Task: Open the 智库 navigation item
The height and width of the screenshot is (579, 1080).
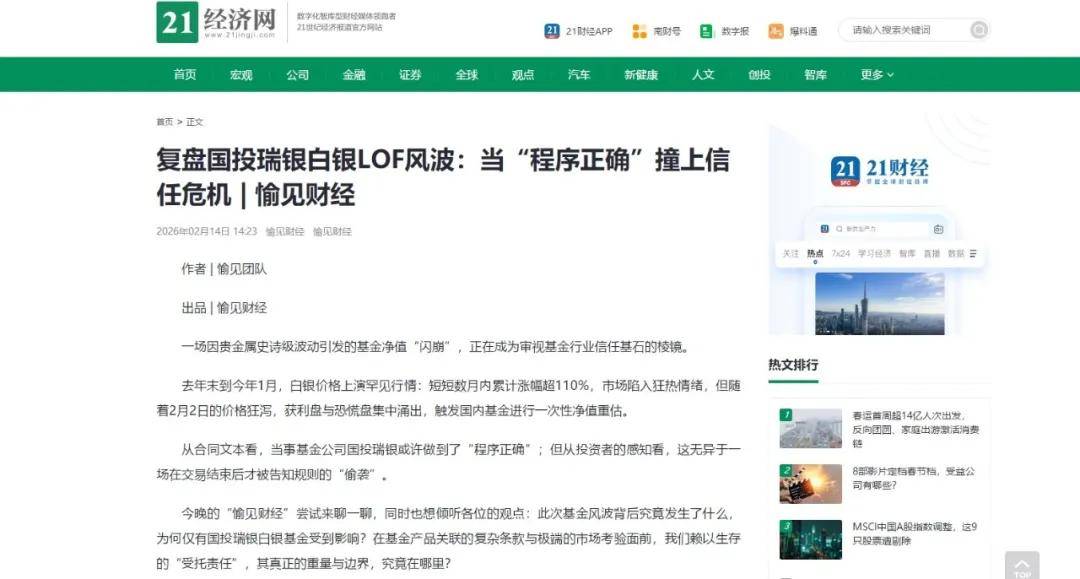Action: pyautogui.click(x=816, y=74)
